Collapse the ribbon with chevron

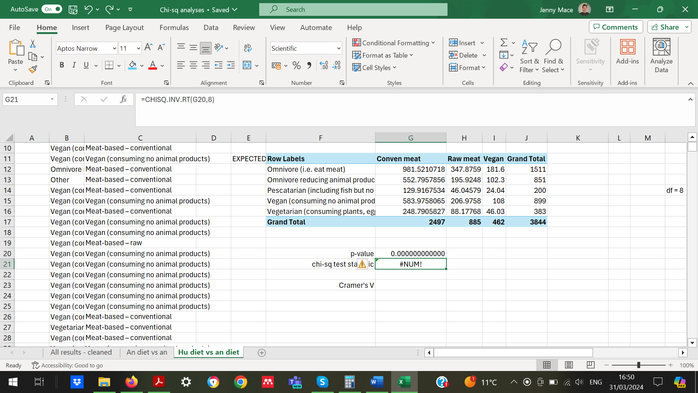(x=690, y=83)
